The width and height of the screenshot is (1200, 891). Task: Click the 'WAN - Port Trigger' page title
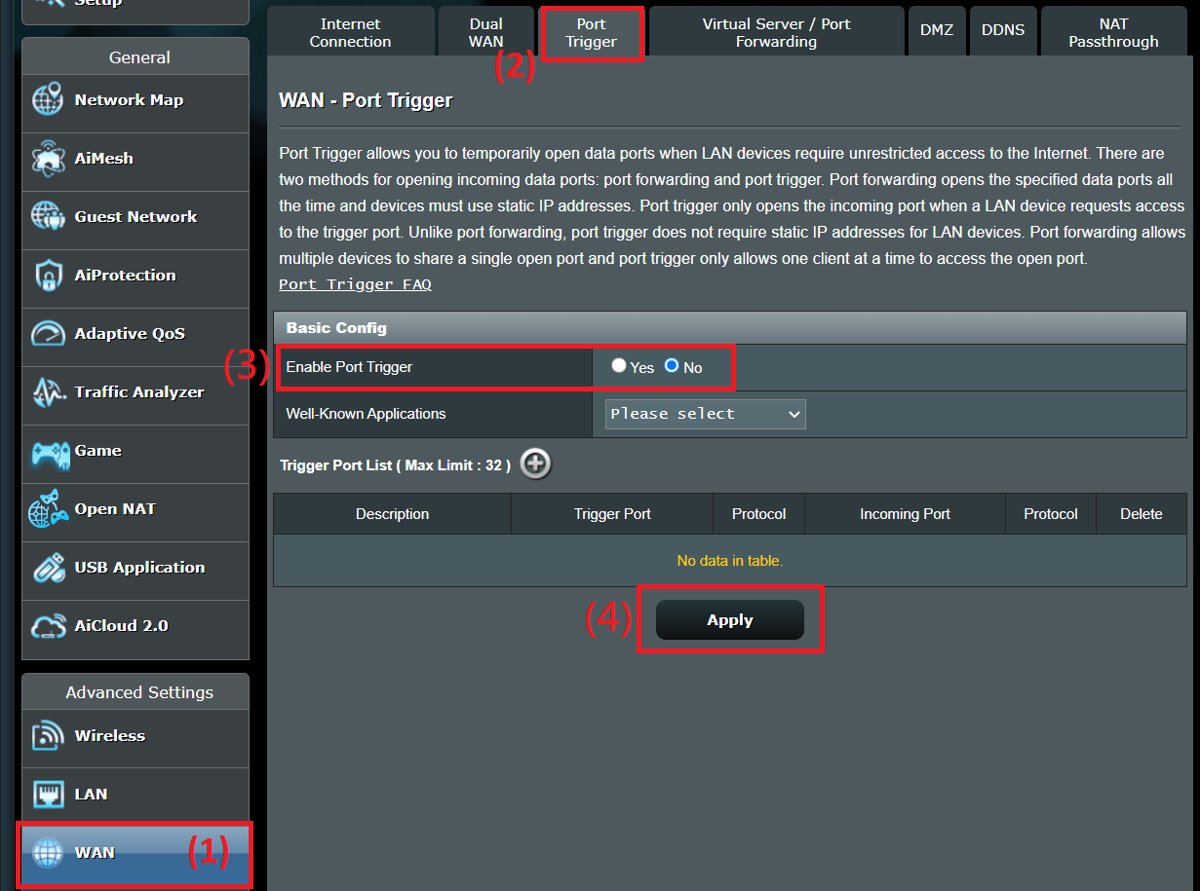coord(366,100)
